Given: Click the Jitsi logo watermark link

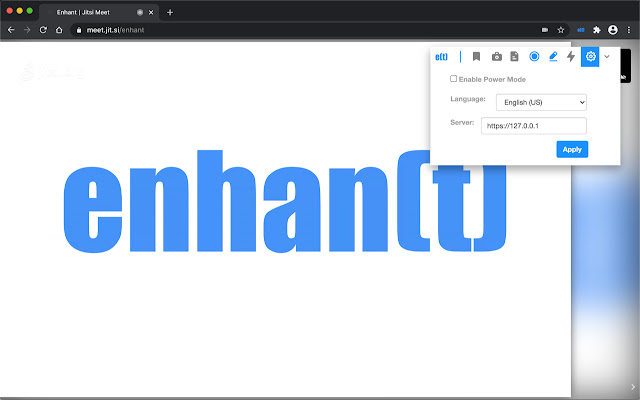Looking at the screenshot, I should point(51,72).
